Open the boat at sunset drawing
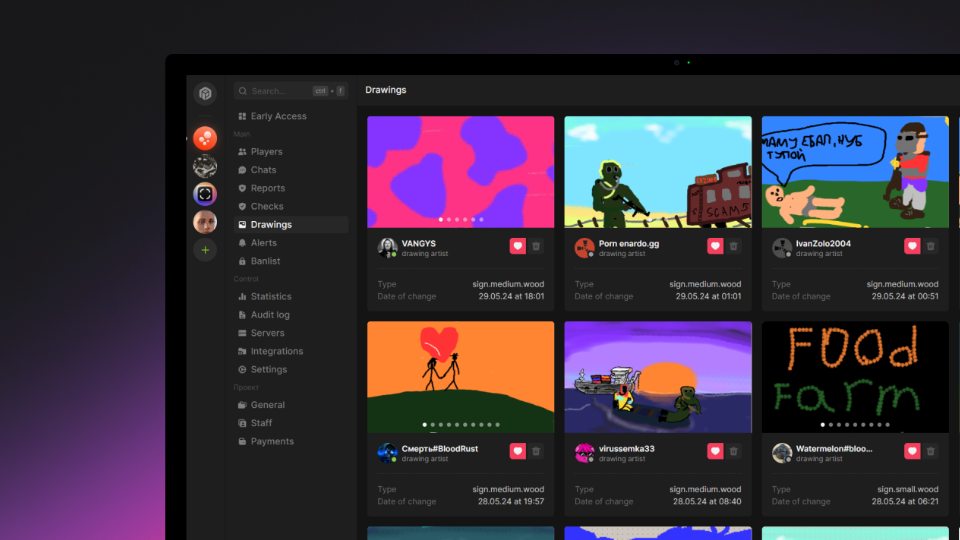Image resolution: width=960 pixels, height=540 pixels. [658, 377]
